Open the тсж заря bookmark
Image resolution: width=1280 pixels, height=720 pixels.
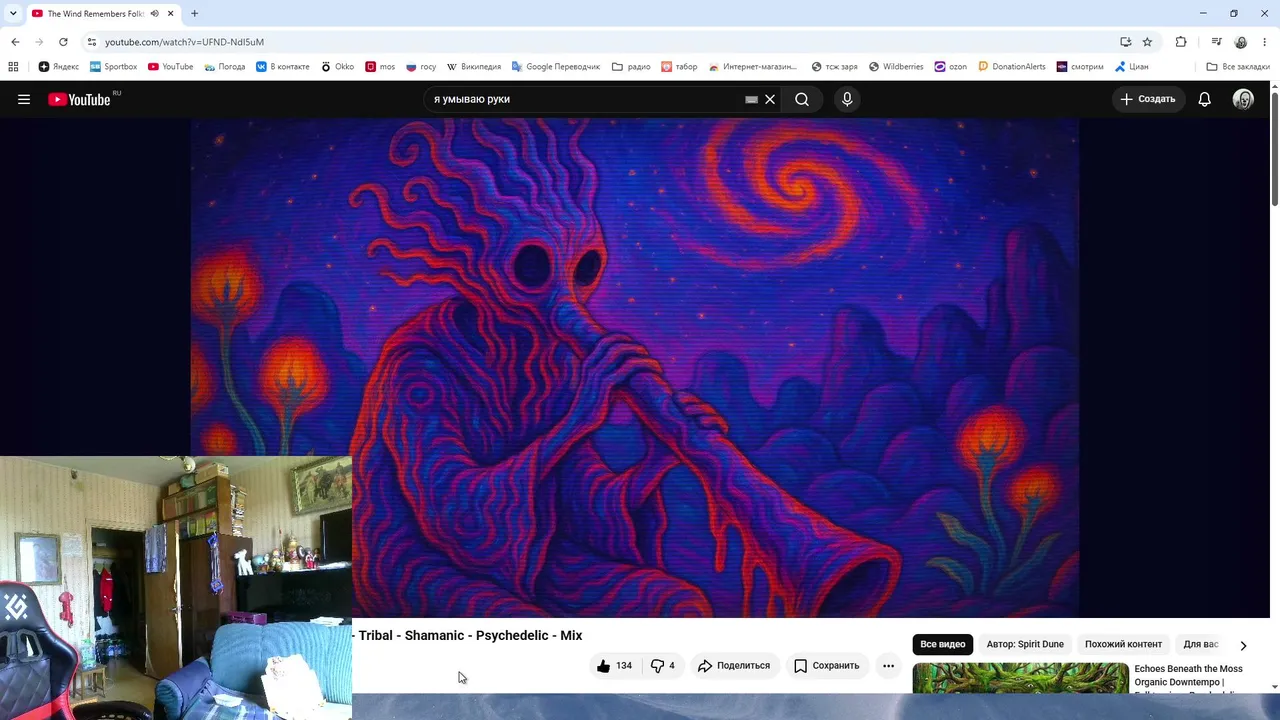point(834,67)
